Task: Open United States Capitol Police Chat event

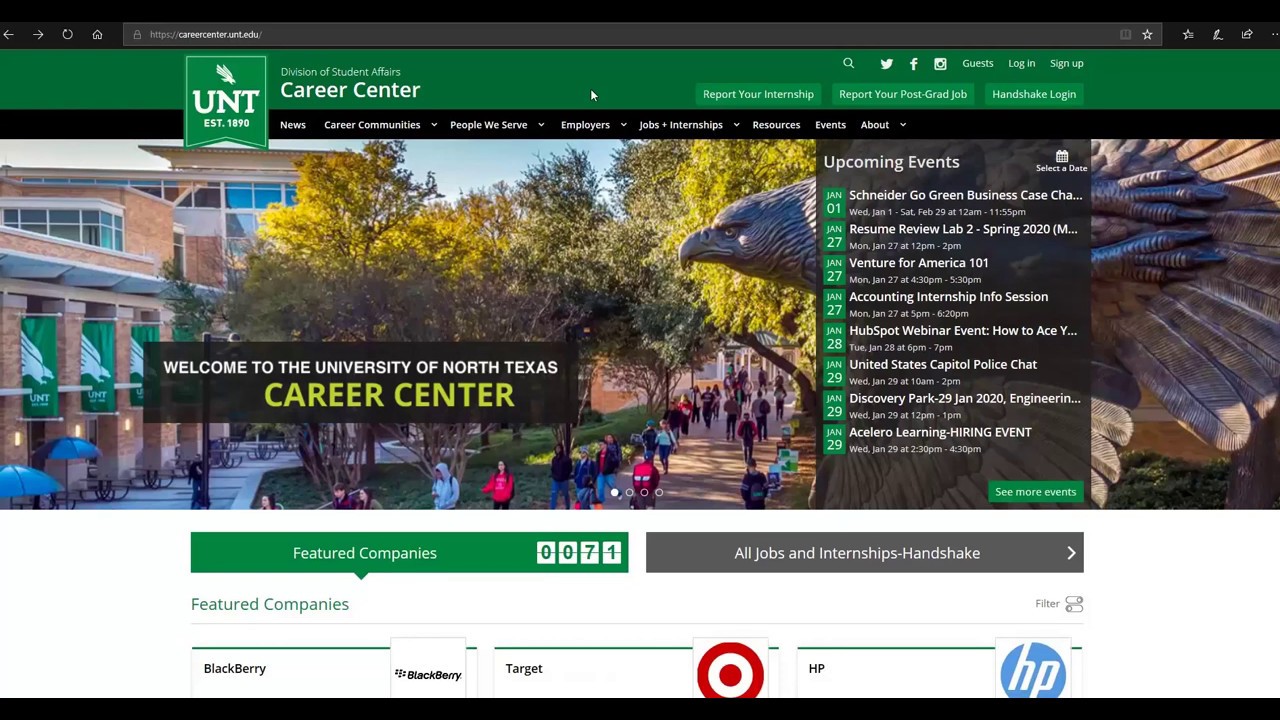Action: (943, 365)
